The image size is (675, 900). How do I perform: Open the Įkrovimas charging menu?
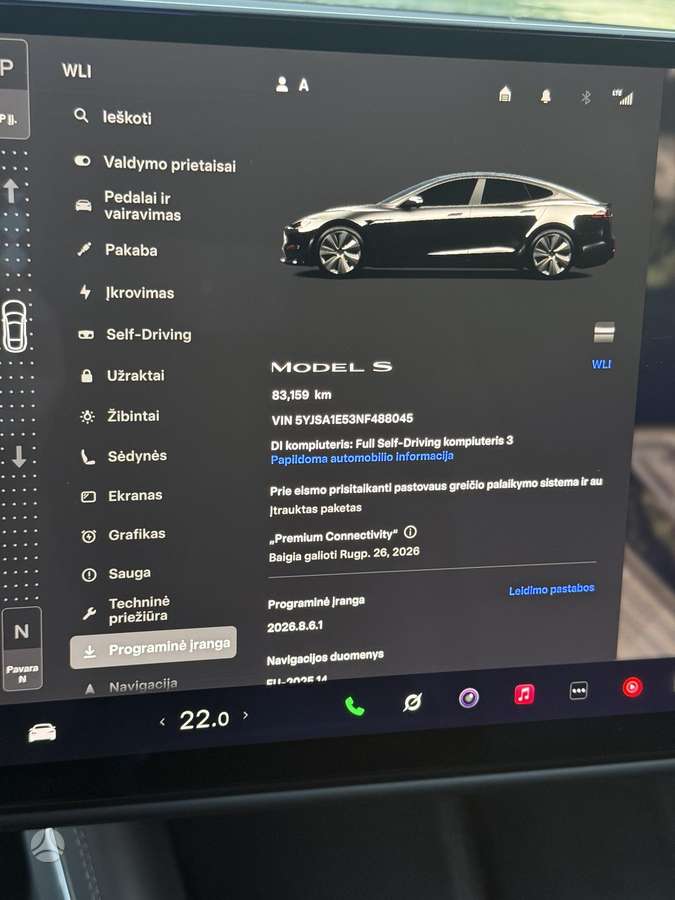tap(126, 293)
